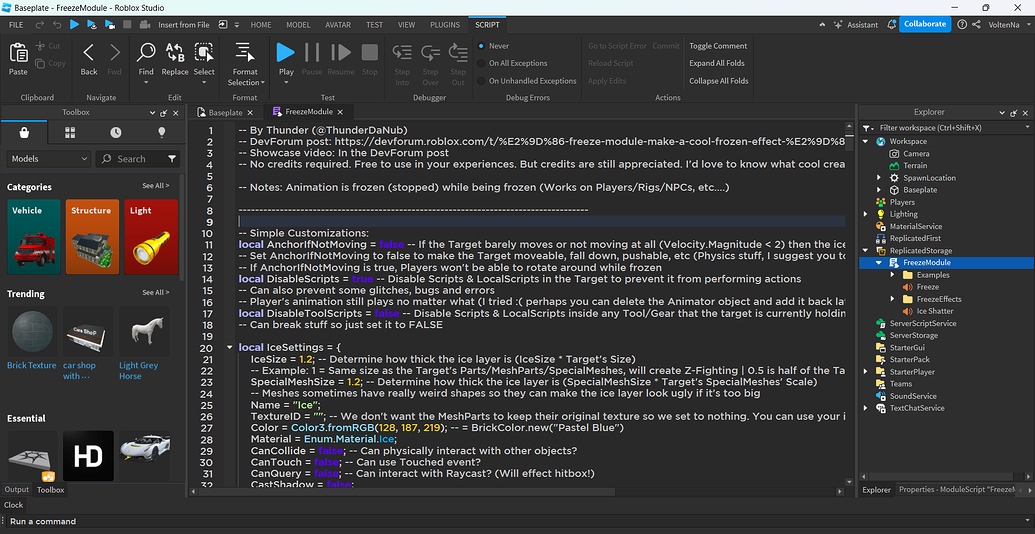Click See All next to Categories
The image size is (1035, 534).
tap(156, 186)
